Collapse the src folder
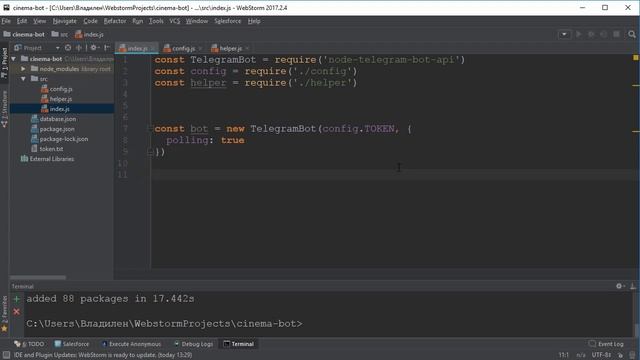Image resolution: width=640 pixels, height=360 pixels. [23, 79]
